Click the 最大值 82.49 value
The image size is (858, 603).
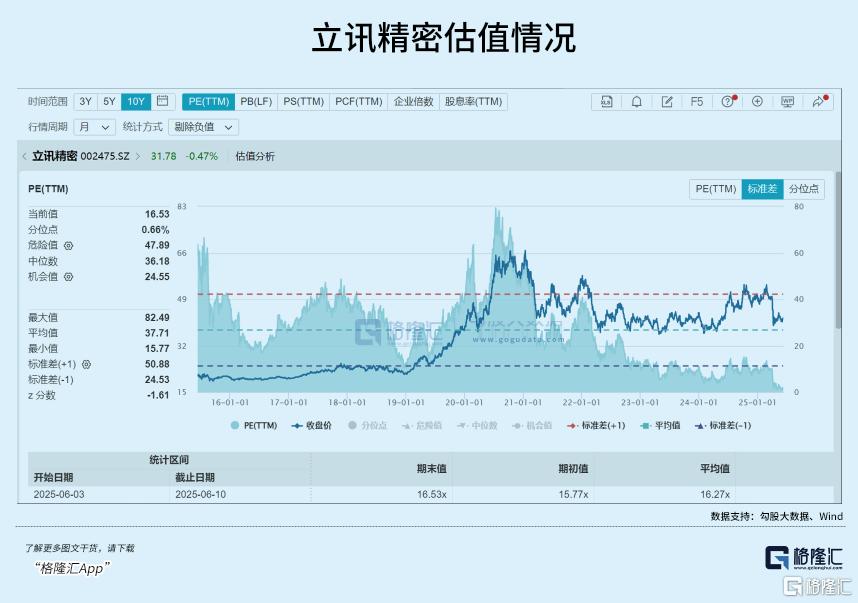(157, 318)
